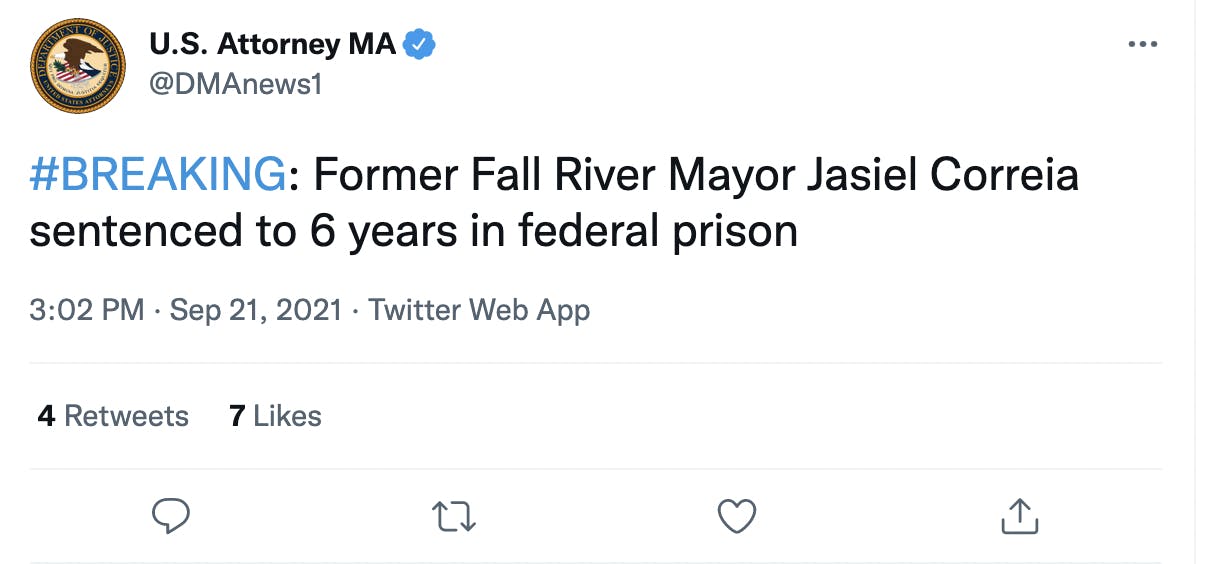This screenshot has width=1214, height=564.
Task: Click the 3:02 PM timestamp
Action: click(87, 310)
